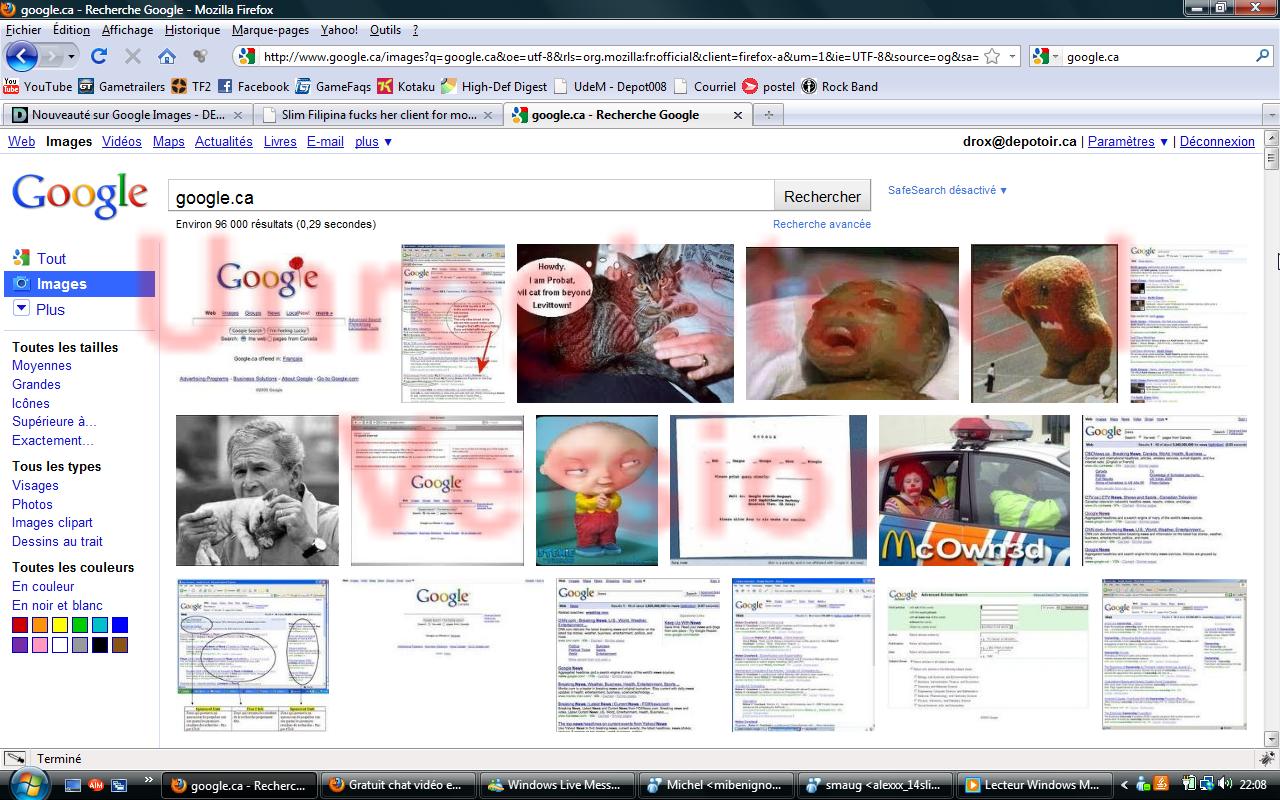
Task: Expand the quick launch overflow chevron
Action: [149, 780]
